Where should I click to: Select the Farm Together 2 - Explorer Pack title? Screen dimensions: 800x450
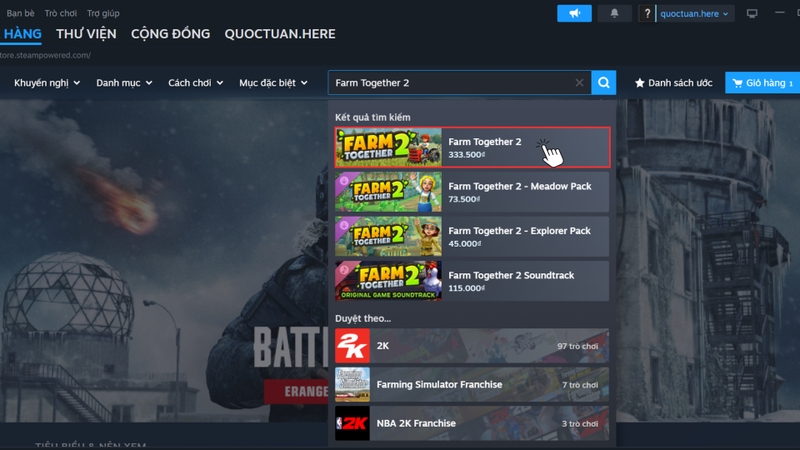[519, 231]
